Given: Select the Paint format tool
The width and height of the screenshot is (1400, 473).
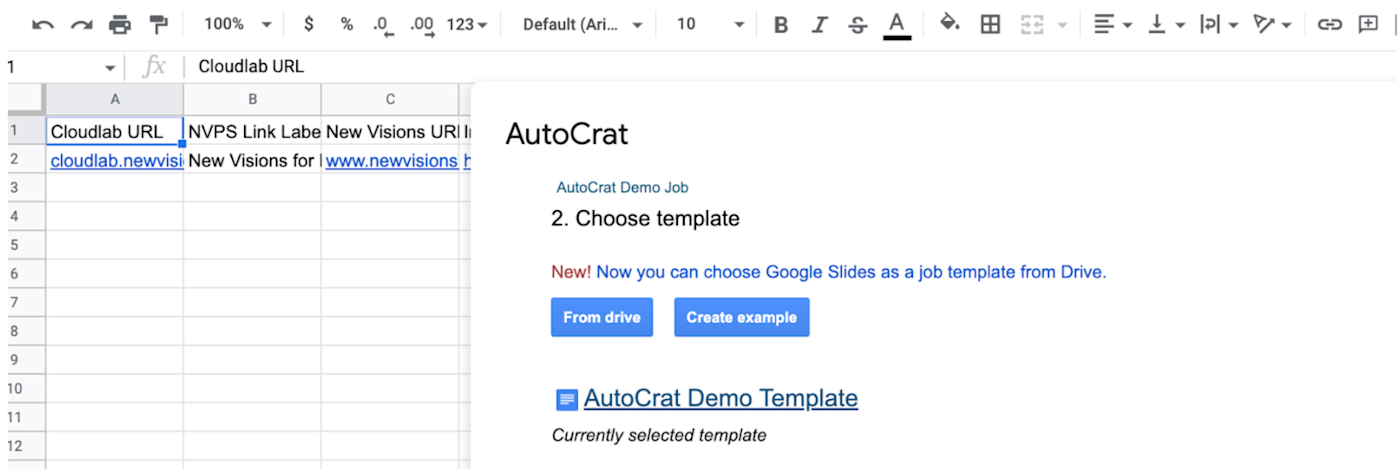Looking at the screenshot, I should (158, 25).
